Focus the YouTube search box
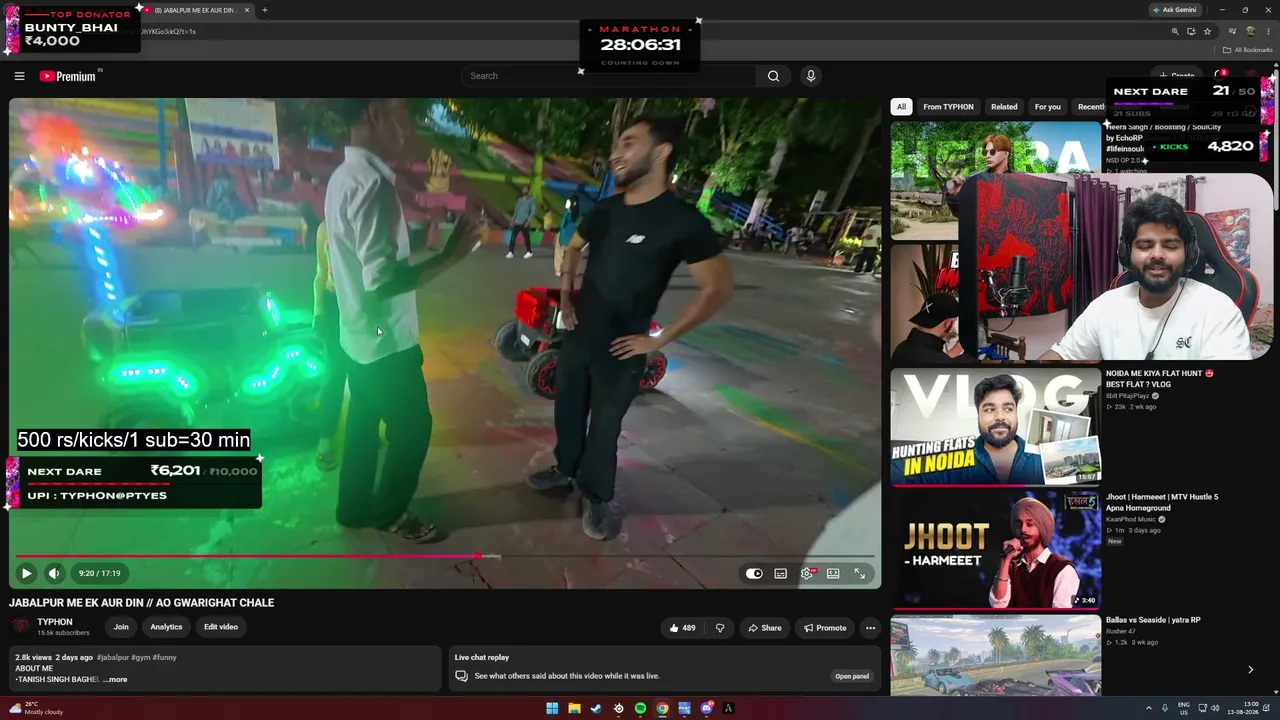 610,76
